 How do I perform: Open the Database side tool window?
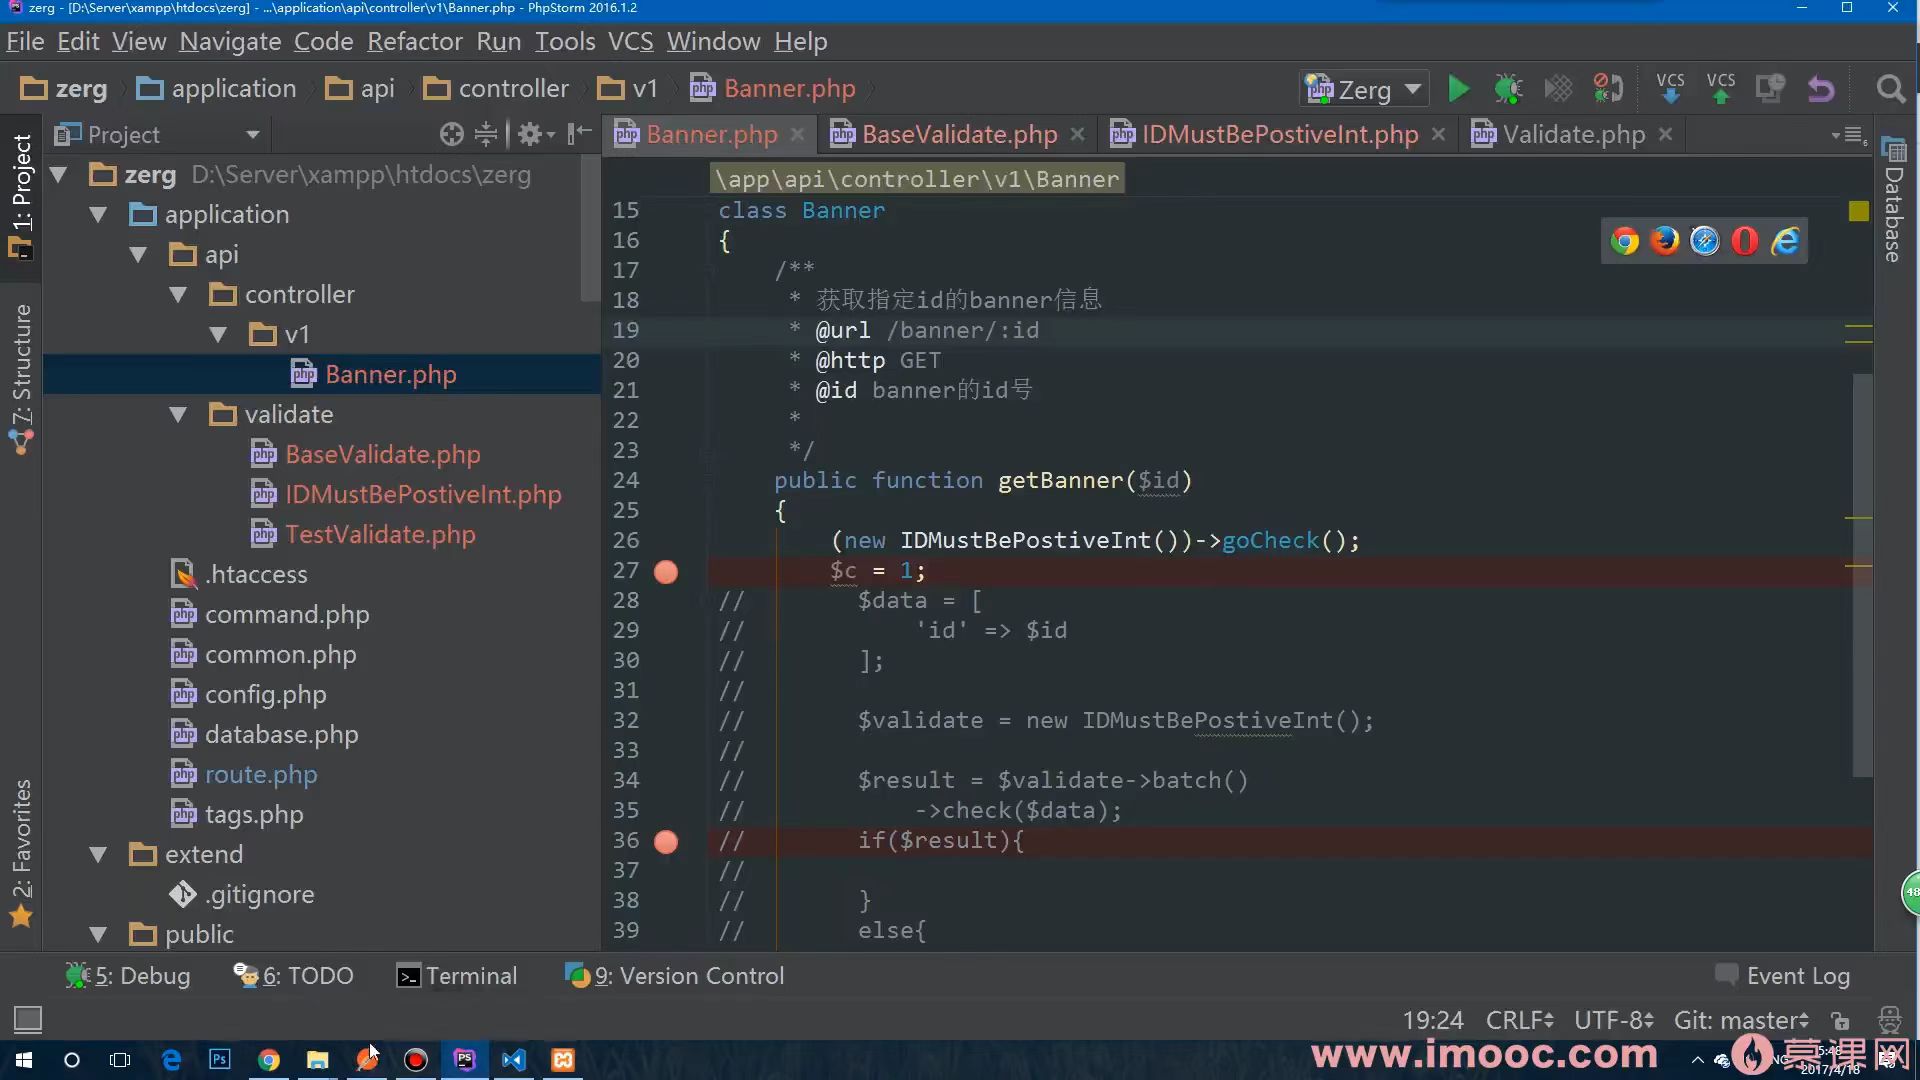1893,200
